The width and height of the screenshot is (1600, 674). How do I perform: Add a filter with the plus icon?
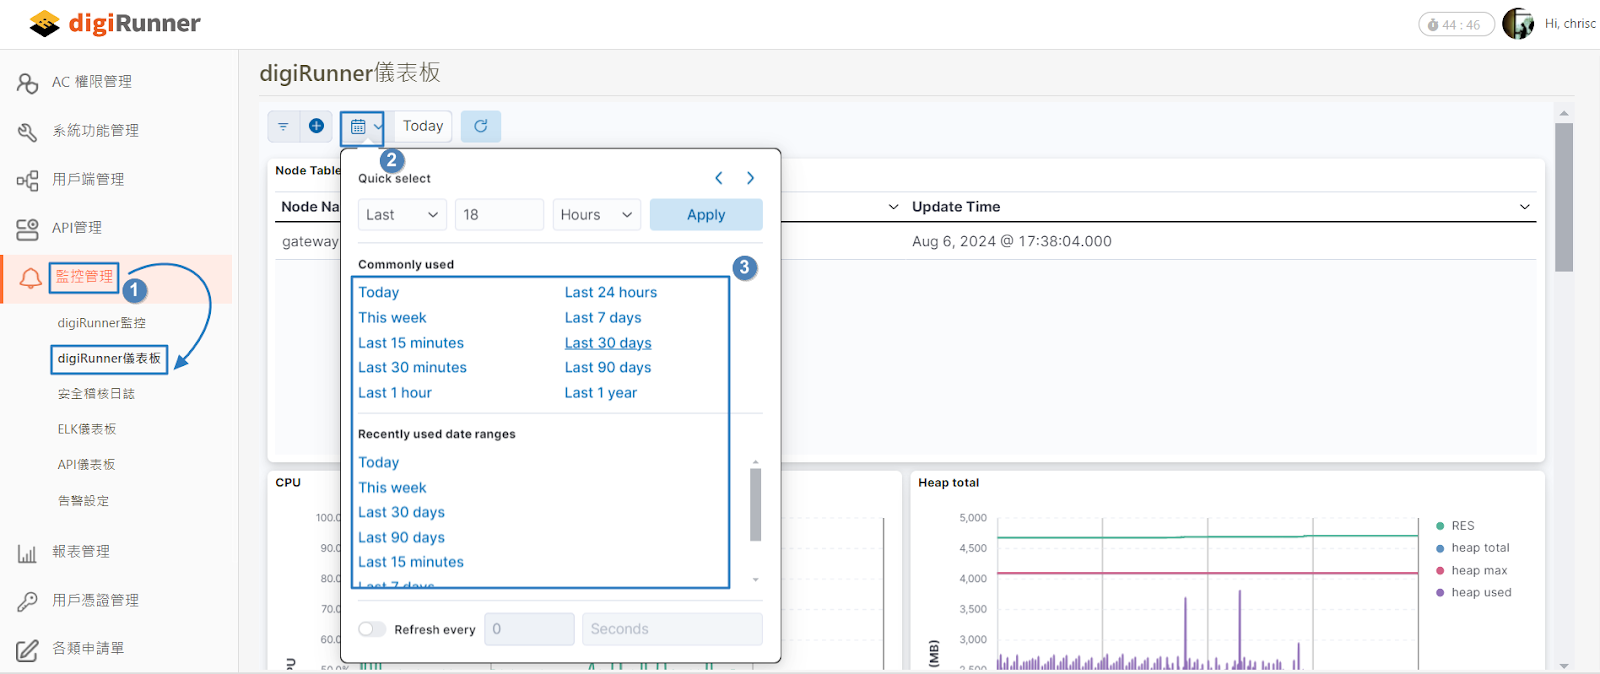click(x=316, y=126)
